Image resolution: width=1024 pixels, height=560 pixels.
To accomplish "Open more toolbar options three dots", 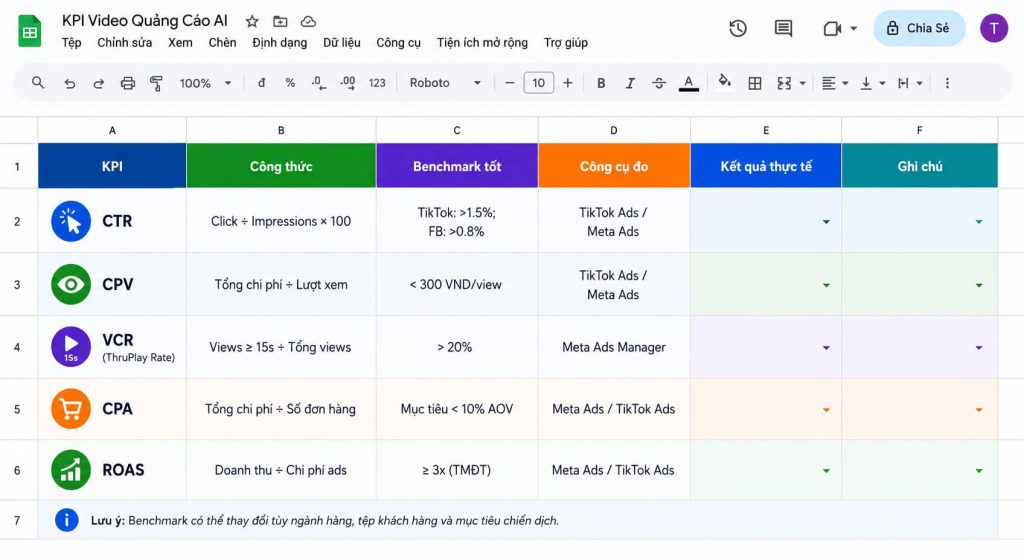I will [x=947, y=83].
